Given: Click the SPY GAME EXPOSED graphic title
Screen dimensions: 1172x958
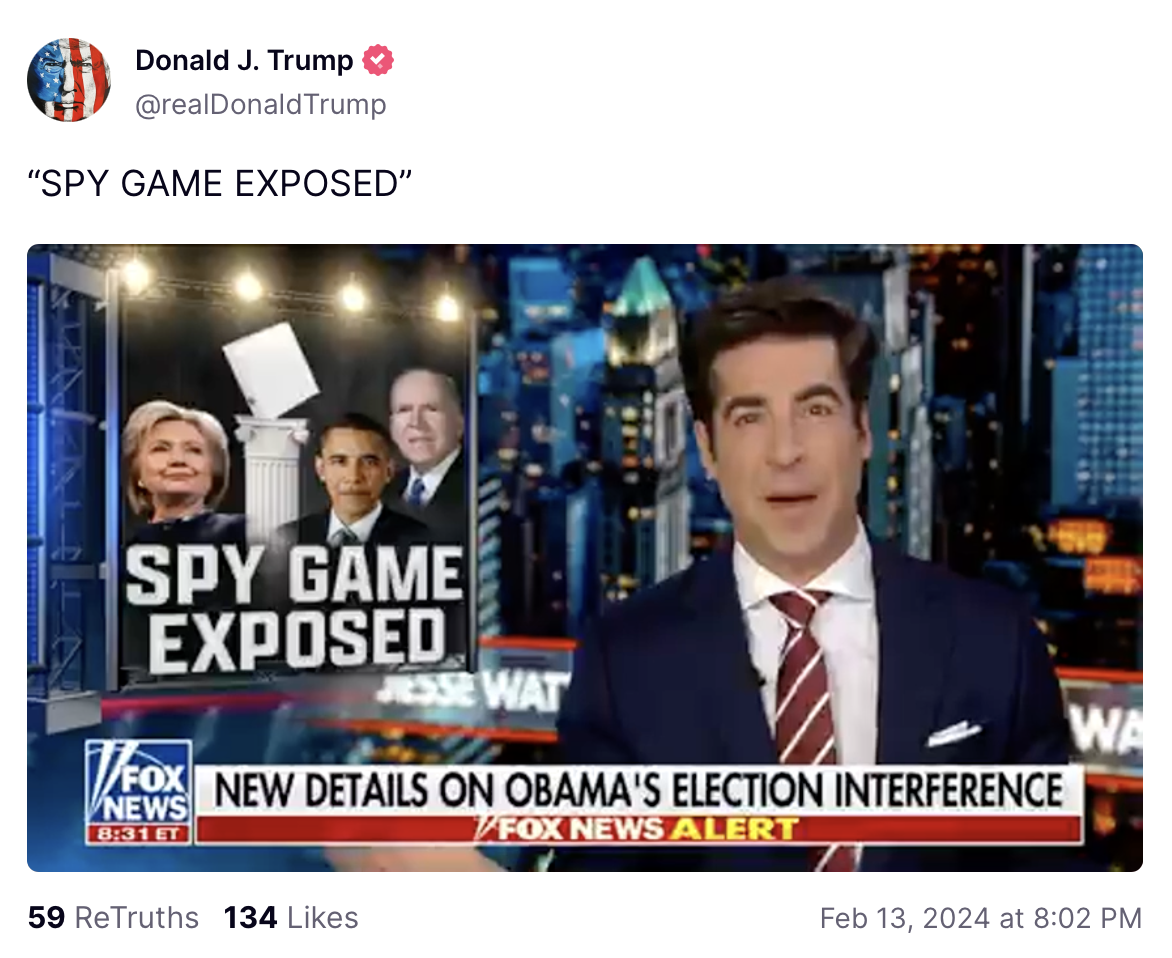Looking at the screenshot, I should click(294, 608).
